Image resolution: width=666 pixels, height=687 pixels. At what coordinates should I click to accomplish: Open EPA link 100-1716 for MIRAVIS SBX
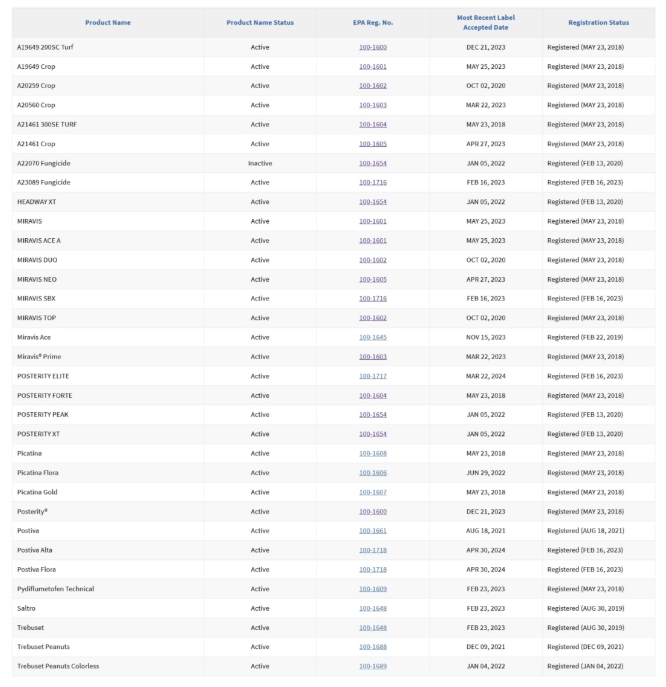[x=373, y=298]
